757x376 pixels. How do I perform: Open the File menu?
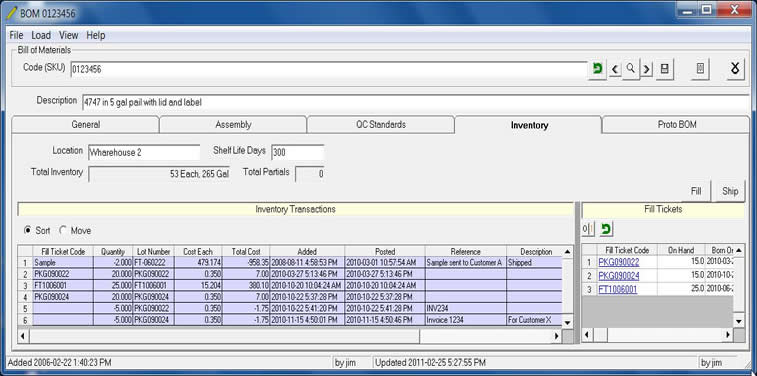click(x=16, y=35)
